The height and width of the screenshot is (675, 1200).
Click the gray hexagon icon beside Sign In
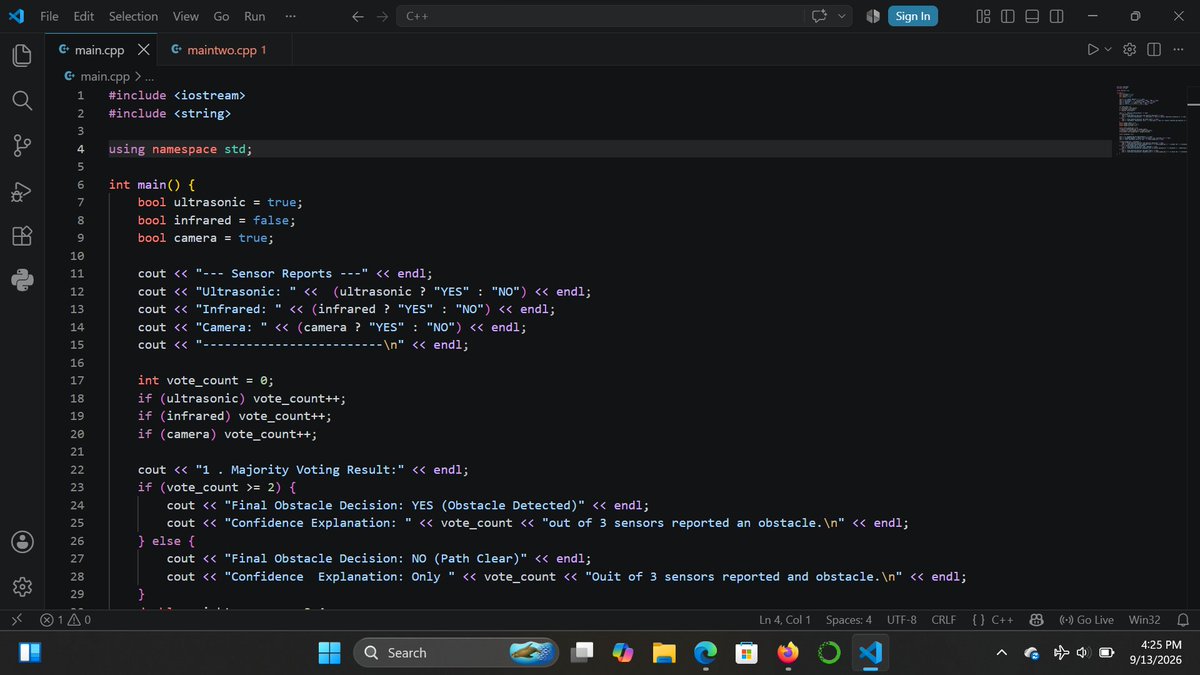coord(872,16)
